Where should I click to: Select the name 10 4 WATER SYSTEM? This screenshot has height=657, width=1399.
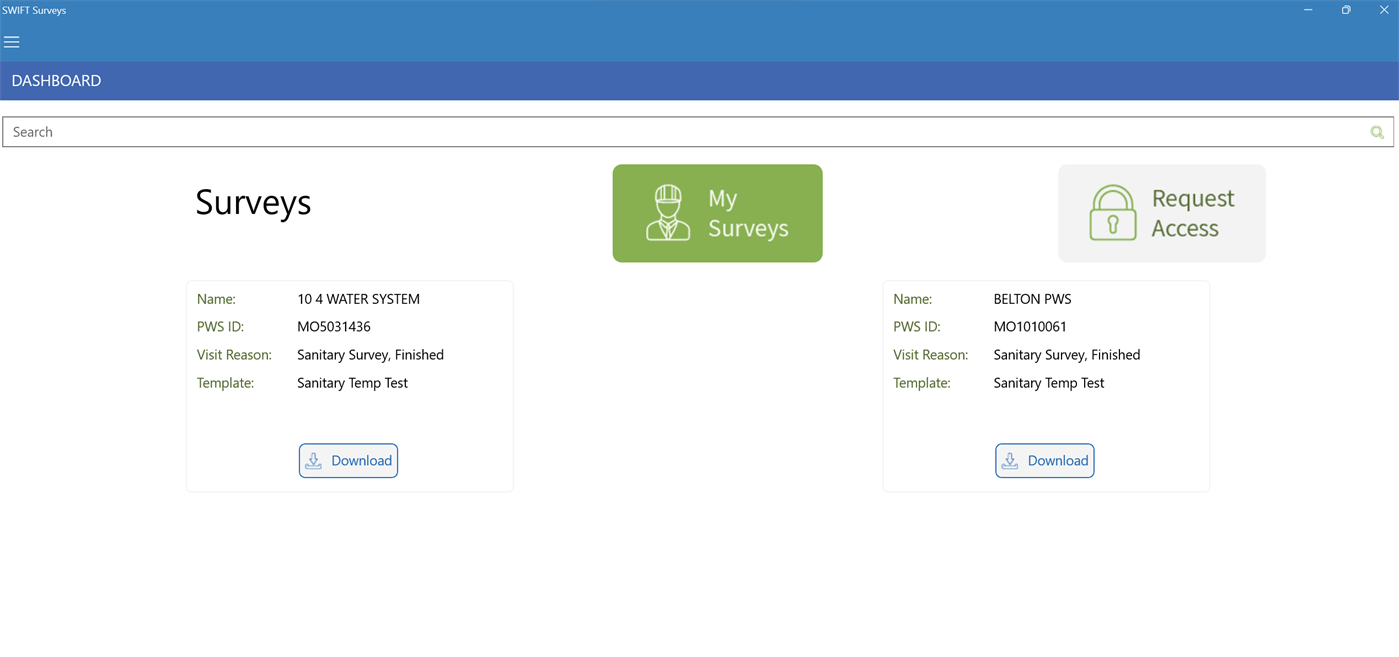tap(358, 299)
